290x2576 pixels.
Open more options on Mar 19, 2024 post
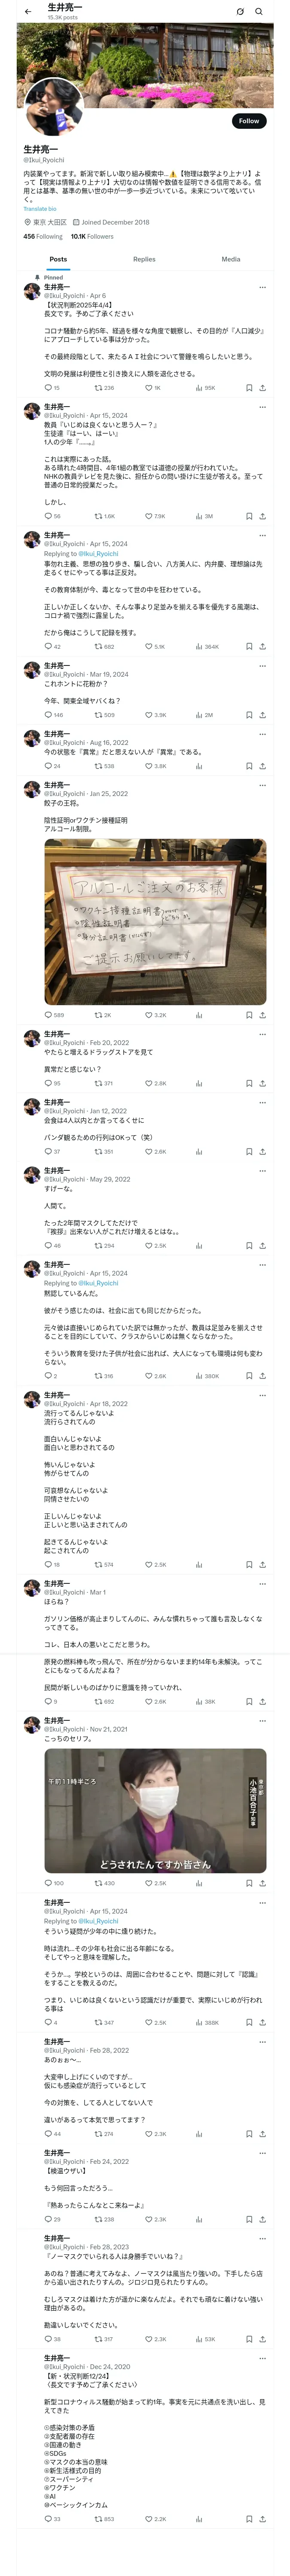[262, 665]
